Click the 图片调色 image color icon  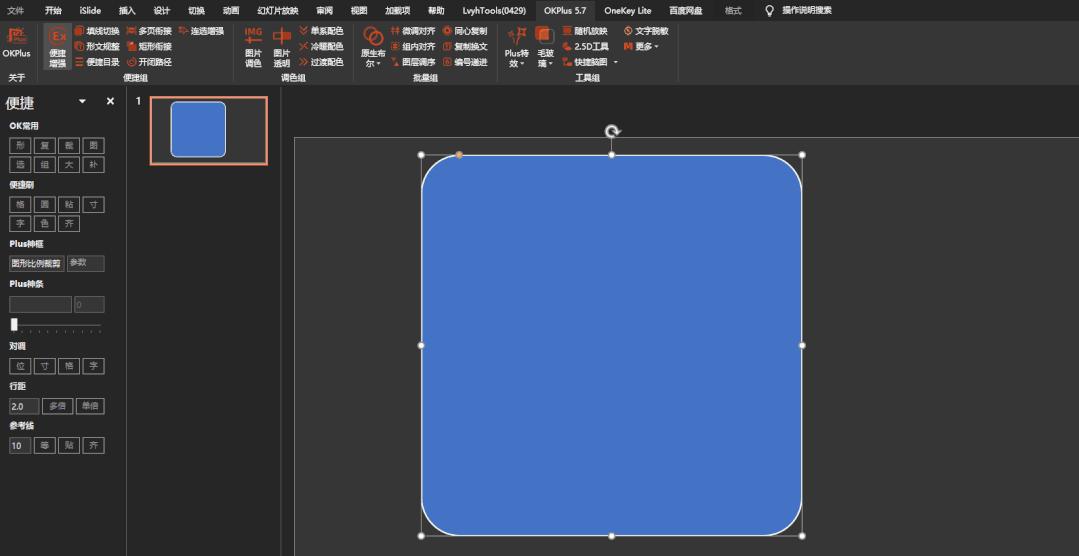[x=253, y=46]
